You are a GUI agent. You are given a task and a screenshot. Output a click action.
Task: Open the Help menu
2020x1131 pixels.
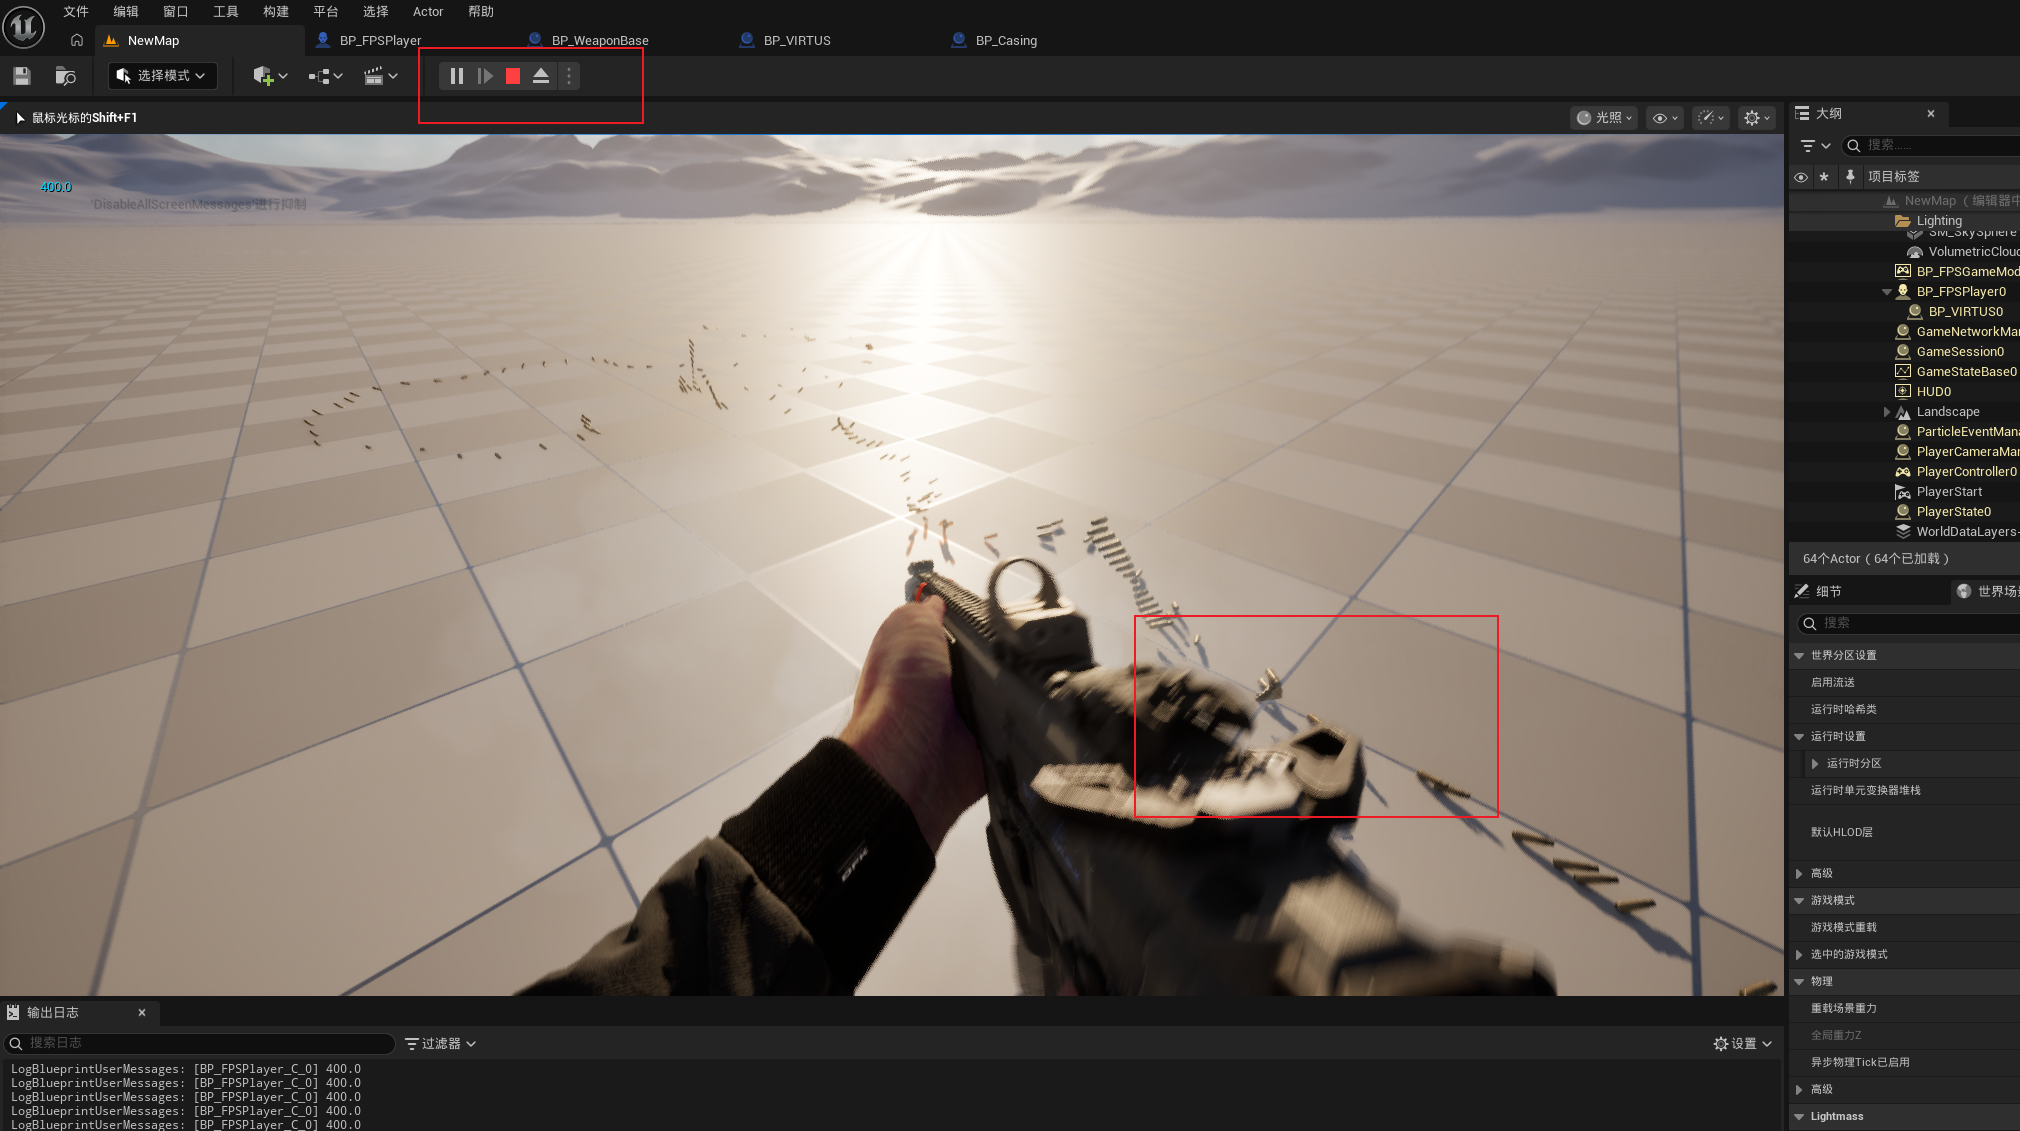tap(481, 12)
